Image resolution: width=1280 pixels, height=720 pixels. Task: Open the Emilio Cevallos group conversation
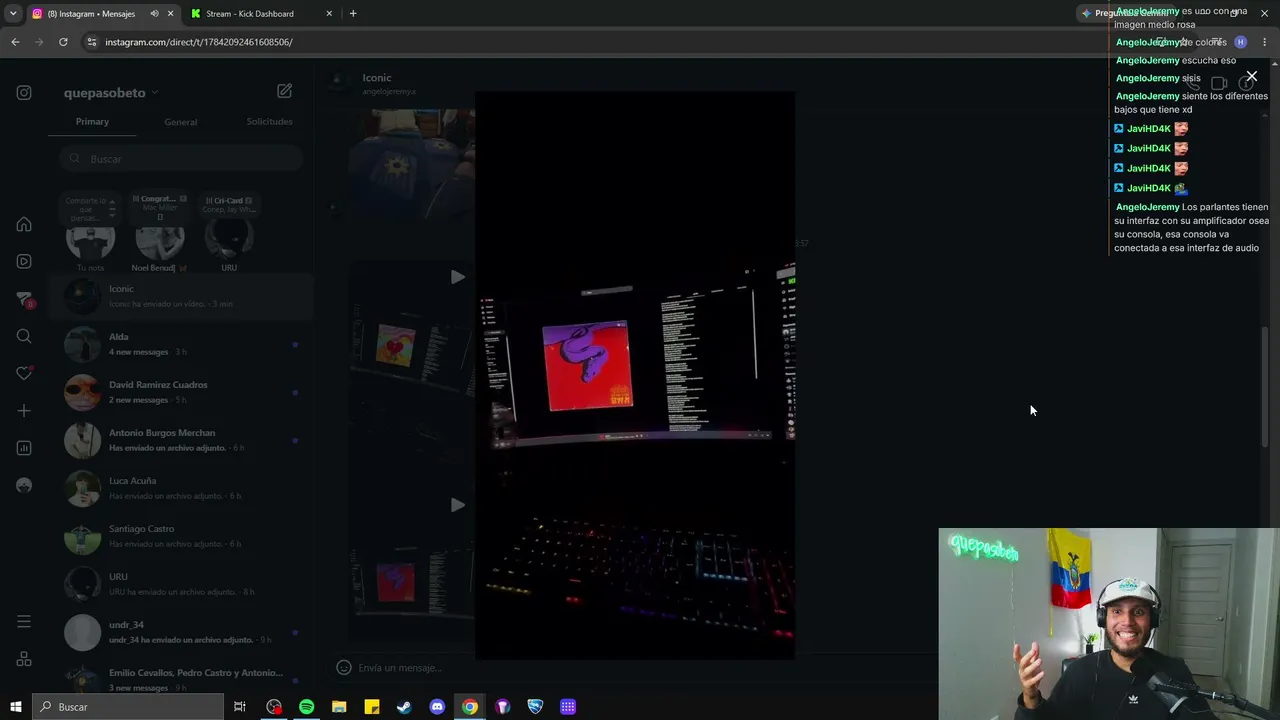pos(180,678)
